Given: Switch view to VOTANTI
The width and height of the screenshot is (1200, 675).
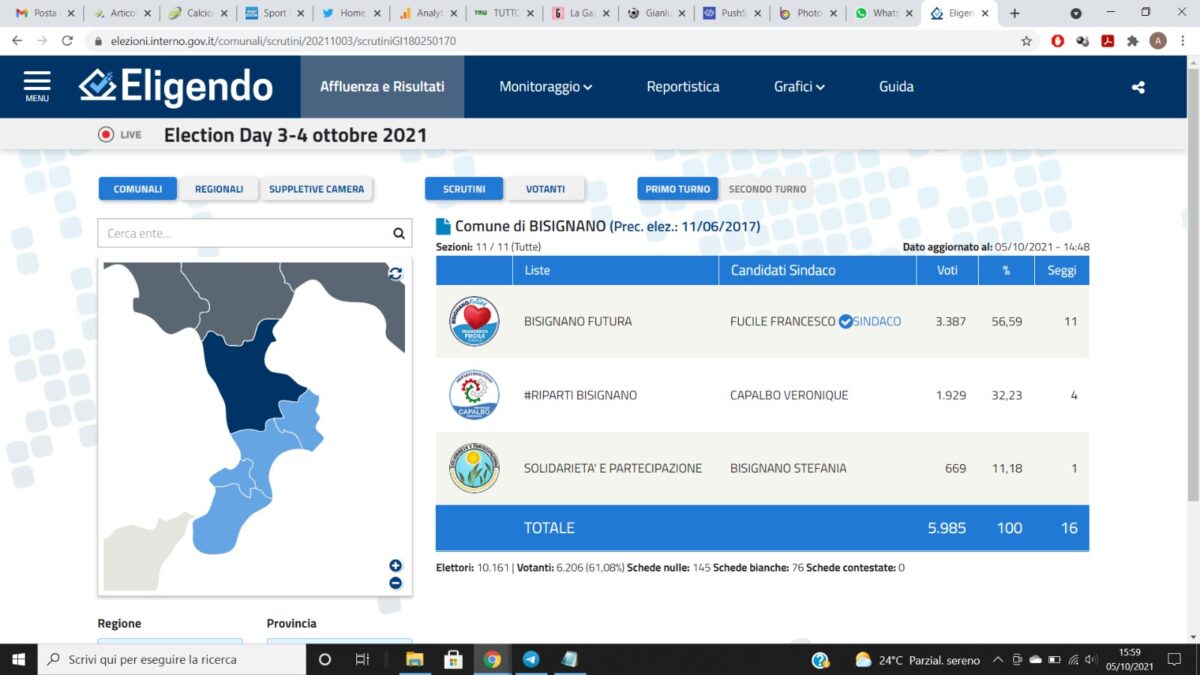Looking at the screenshot, I should coord(545,189).
